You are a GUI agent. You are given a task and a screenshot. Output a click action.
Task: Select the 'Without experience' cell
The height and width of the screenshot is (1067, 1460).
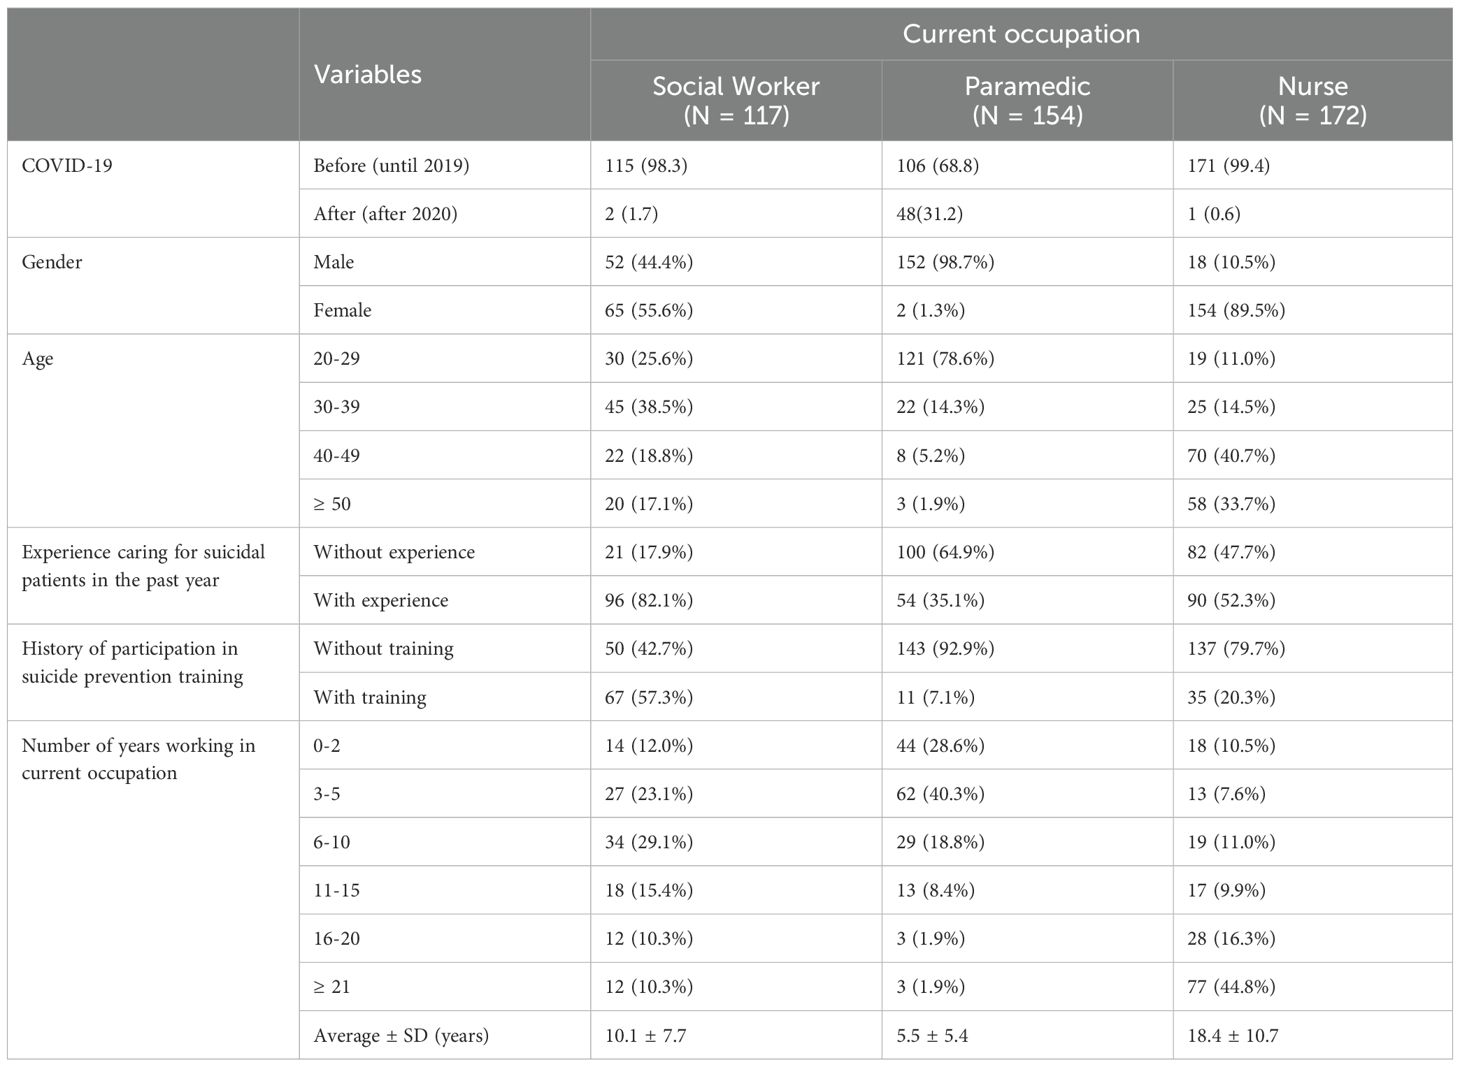[x=394, y=552]
